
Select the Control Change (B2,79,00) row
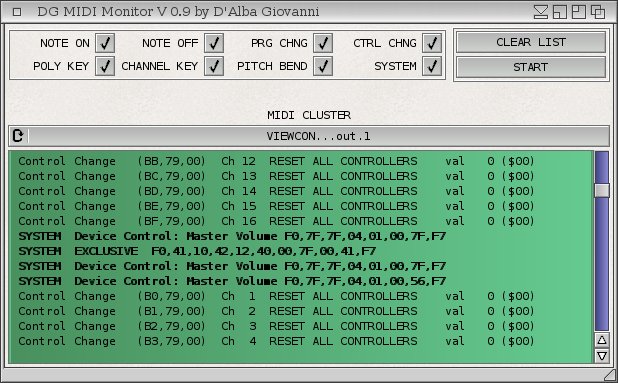coord(301,326)
